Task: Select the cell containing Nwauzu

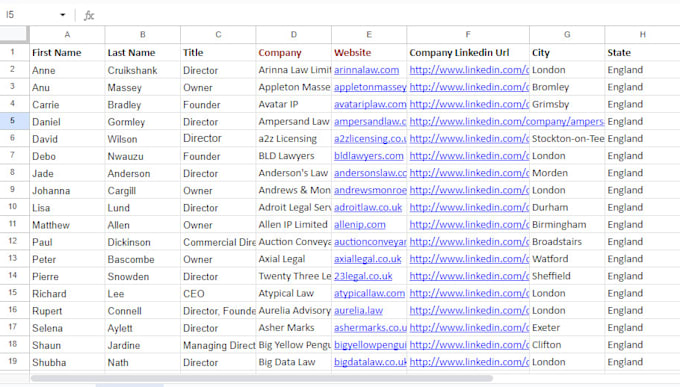Action: coord(143,156)
